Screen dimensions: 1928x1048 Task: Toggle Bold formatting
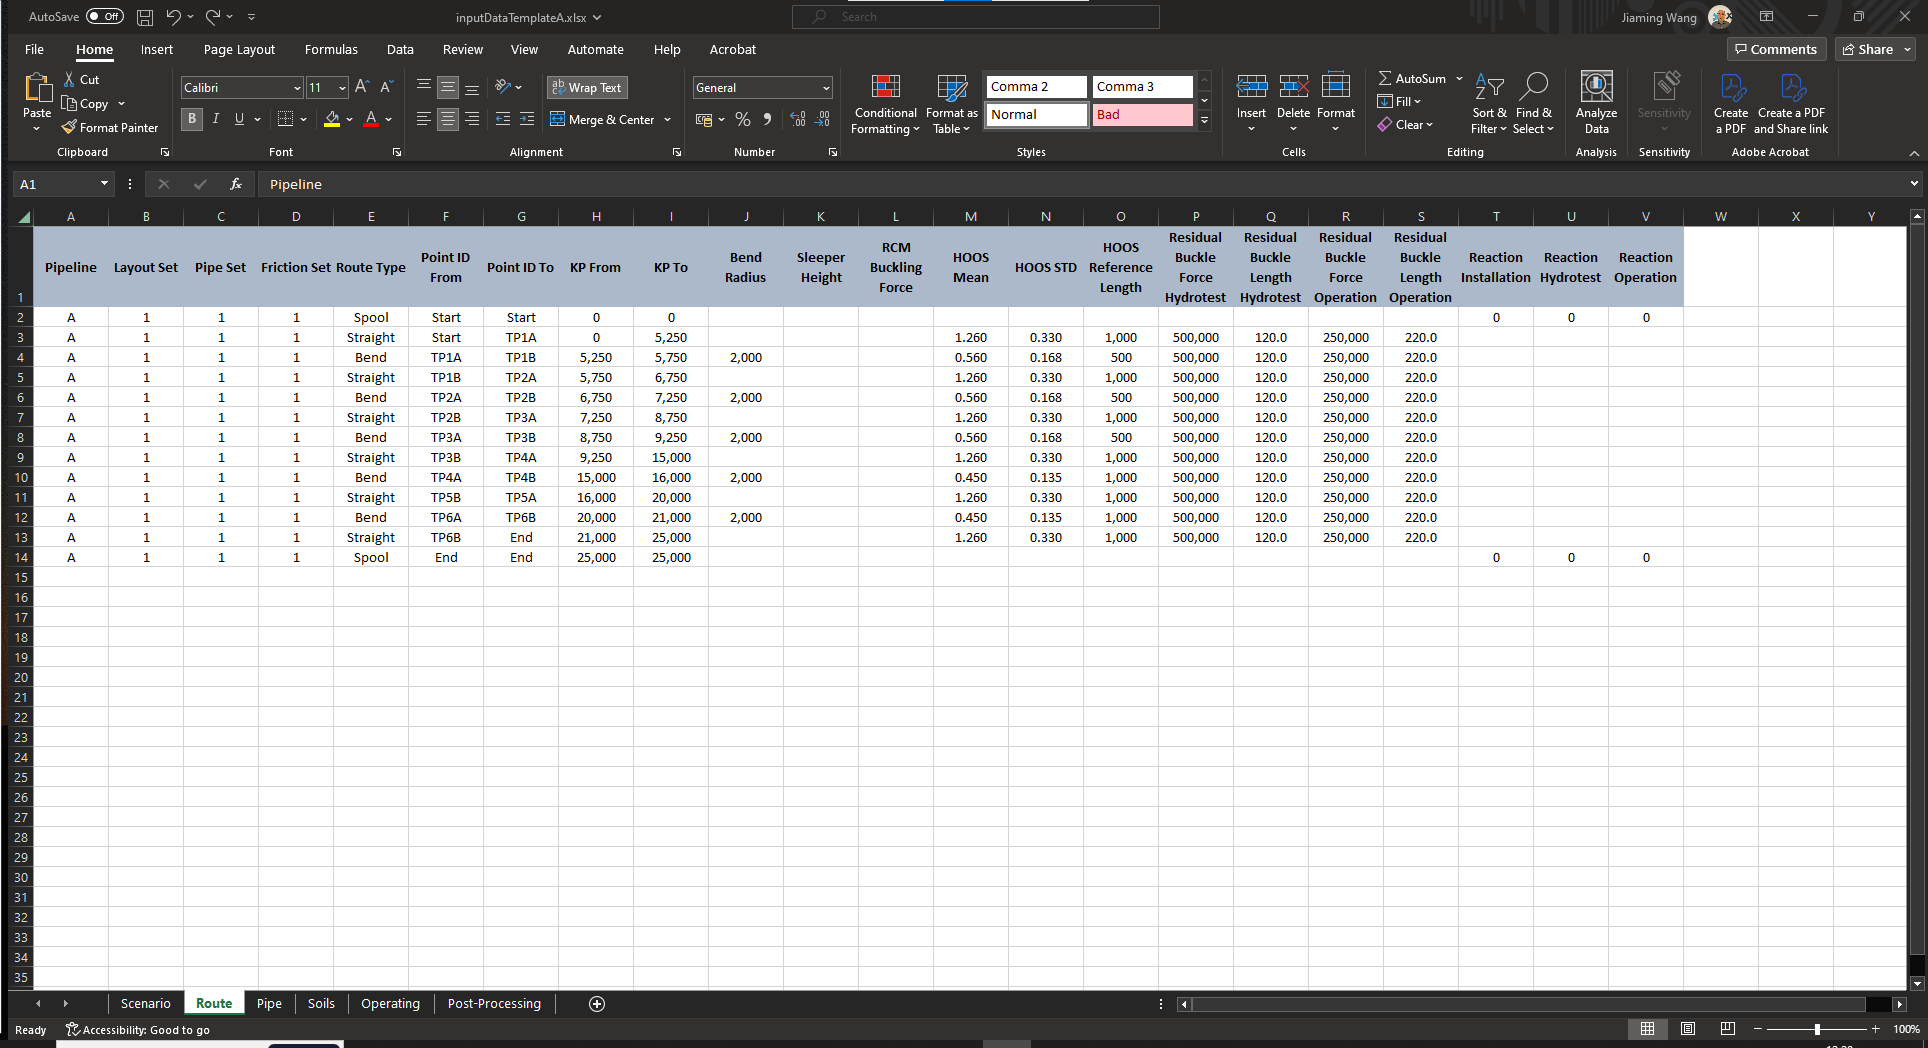click(x=192, y=119)
